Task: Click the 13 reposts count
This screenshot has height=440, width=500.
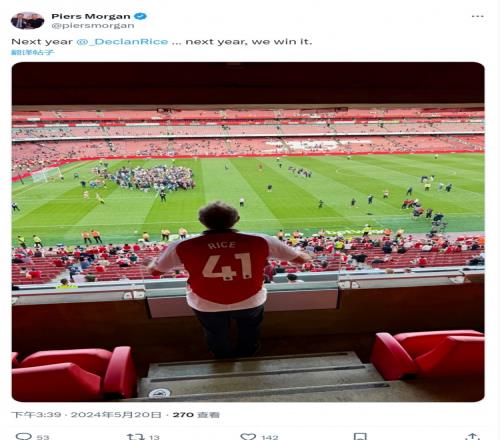Action: click(154, 437)
